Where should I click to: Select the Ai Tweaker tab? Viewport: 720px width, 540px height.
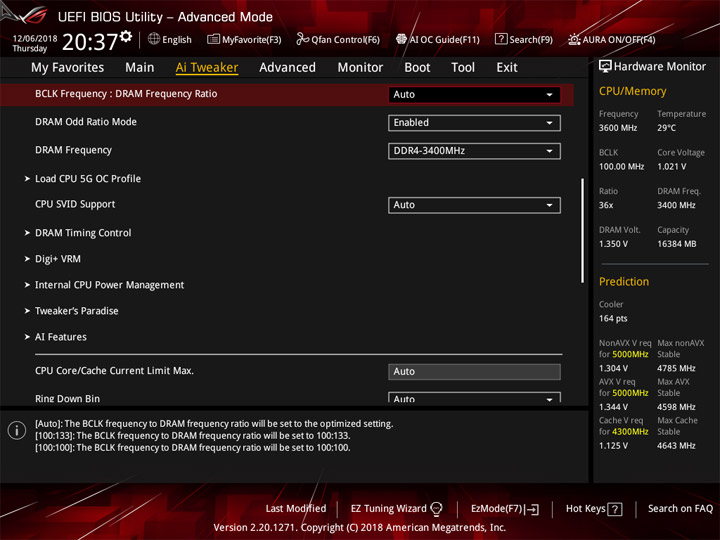click(x=207, y=68)
